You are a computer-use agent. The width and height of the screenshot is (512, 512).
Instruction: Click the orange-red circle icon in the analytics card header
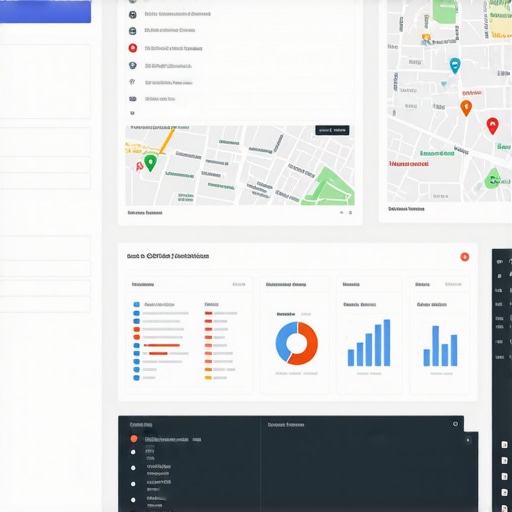coord(465,257)
